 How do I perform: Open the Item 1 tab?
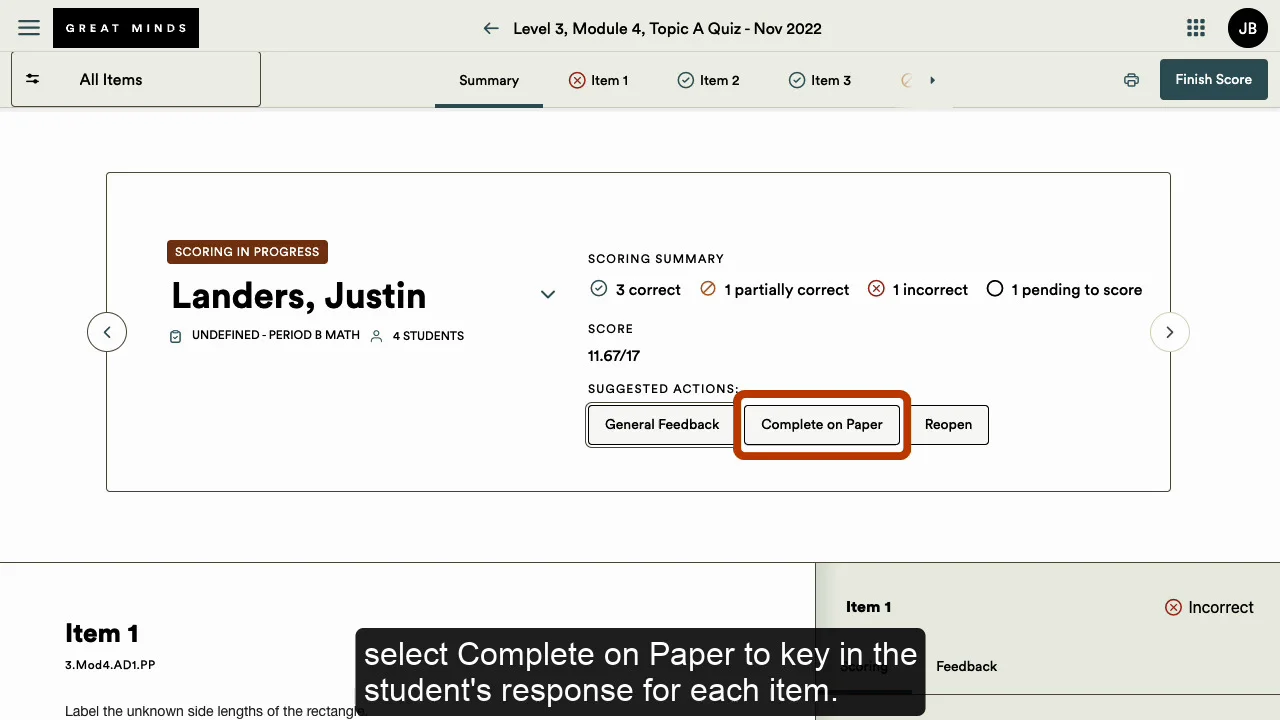(x=599, y=80)
